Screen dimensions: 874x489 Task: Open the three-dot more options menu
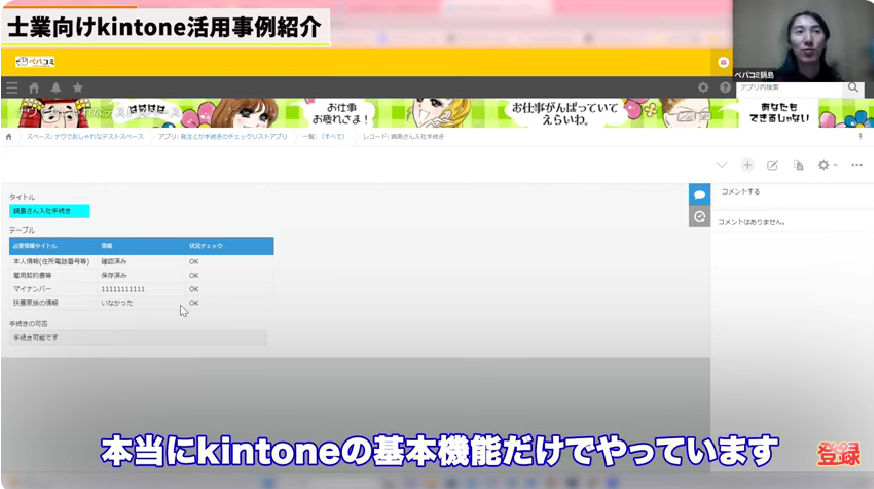coord(857,165)
